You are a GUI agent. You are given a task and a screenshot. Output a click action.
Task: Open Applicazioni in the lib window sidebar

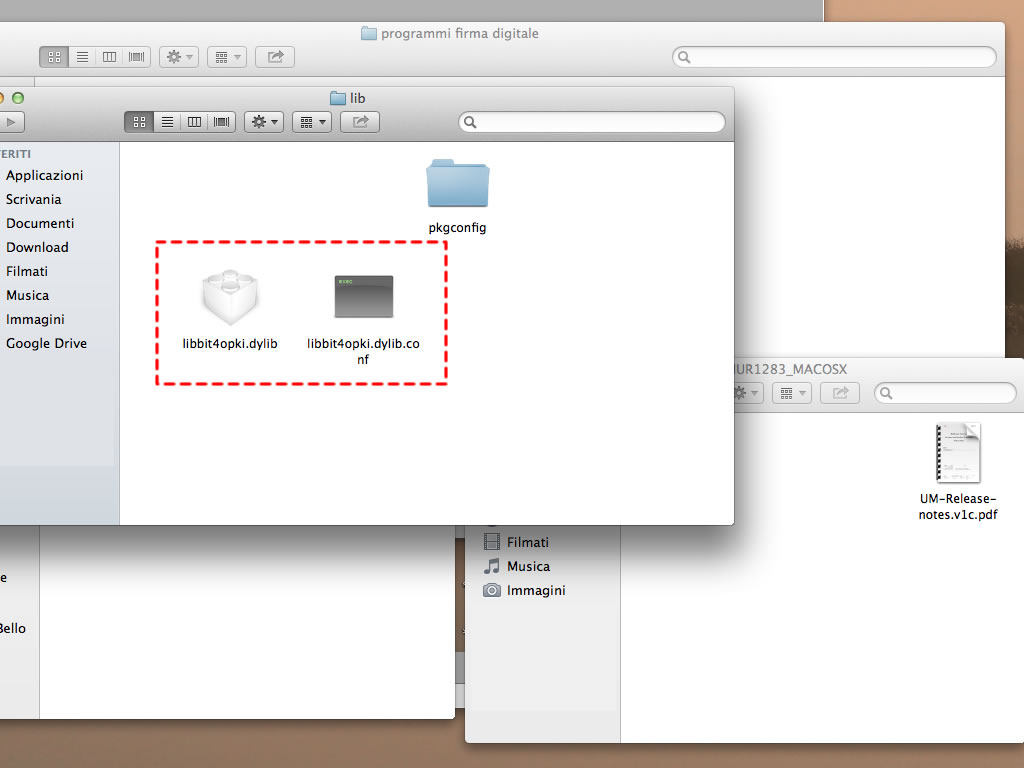[44, 175]
